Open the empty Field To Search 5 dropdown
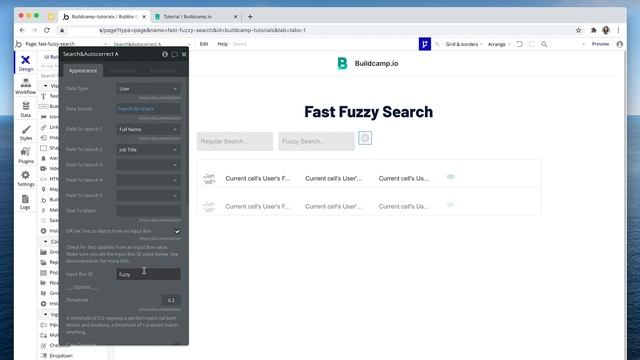Screen dimensions: 640x360 click(x=148, y=196)
